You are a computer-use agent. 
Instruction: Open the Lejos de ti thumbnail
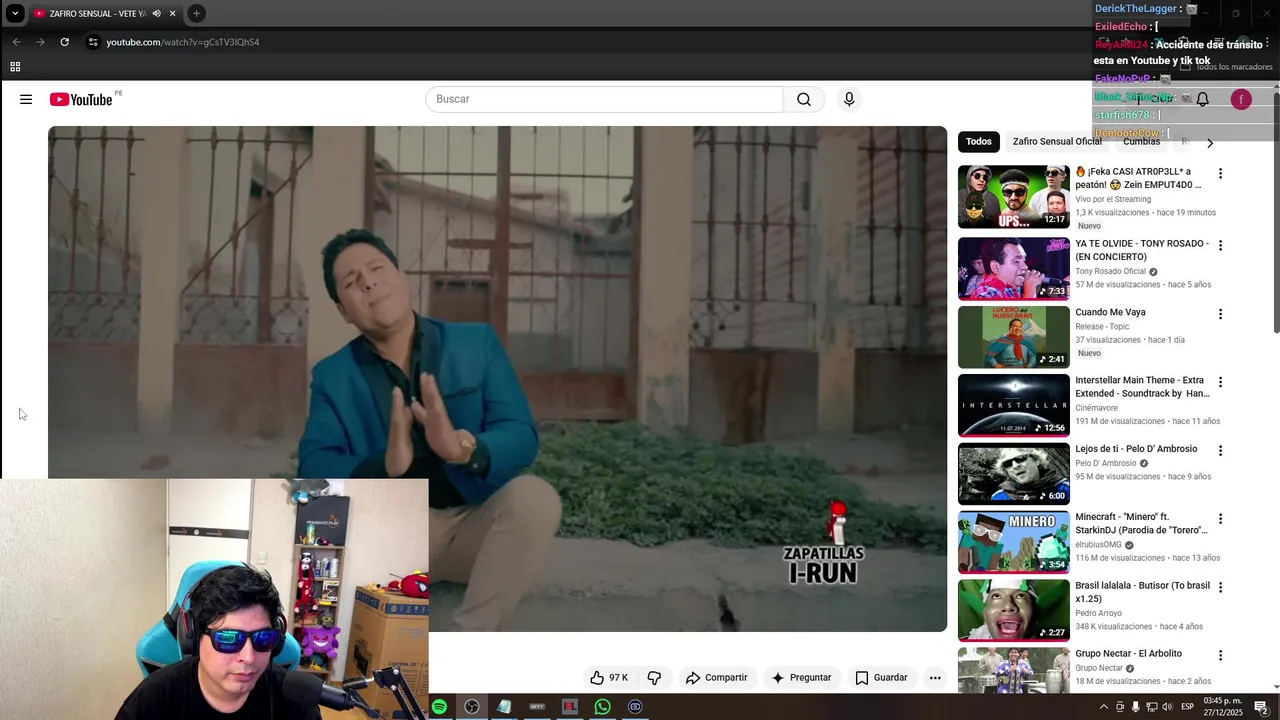(x=1013, y=473)
